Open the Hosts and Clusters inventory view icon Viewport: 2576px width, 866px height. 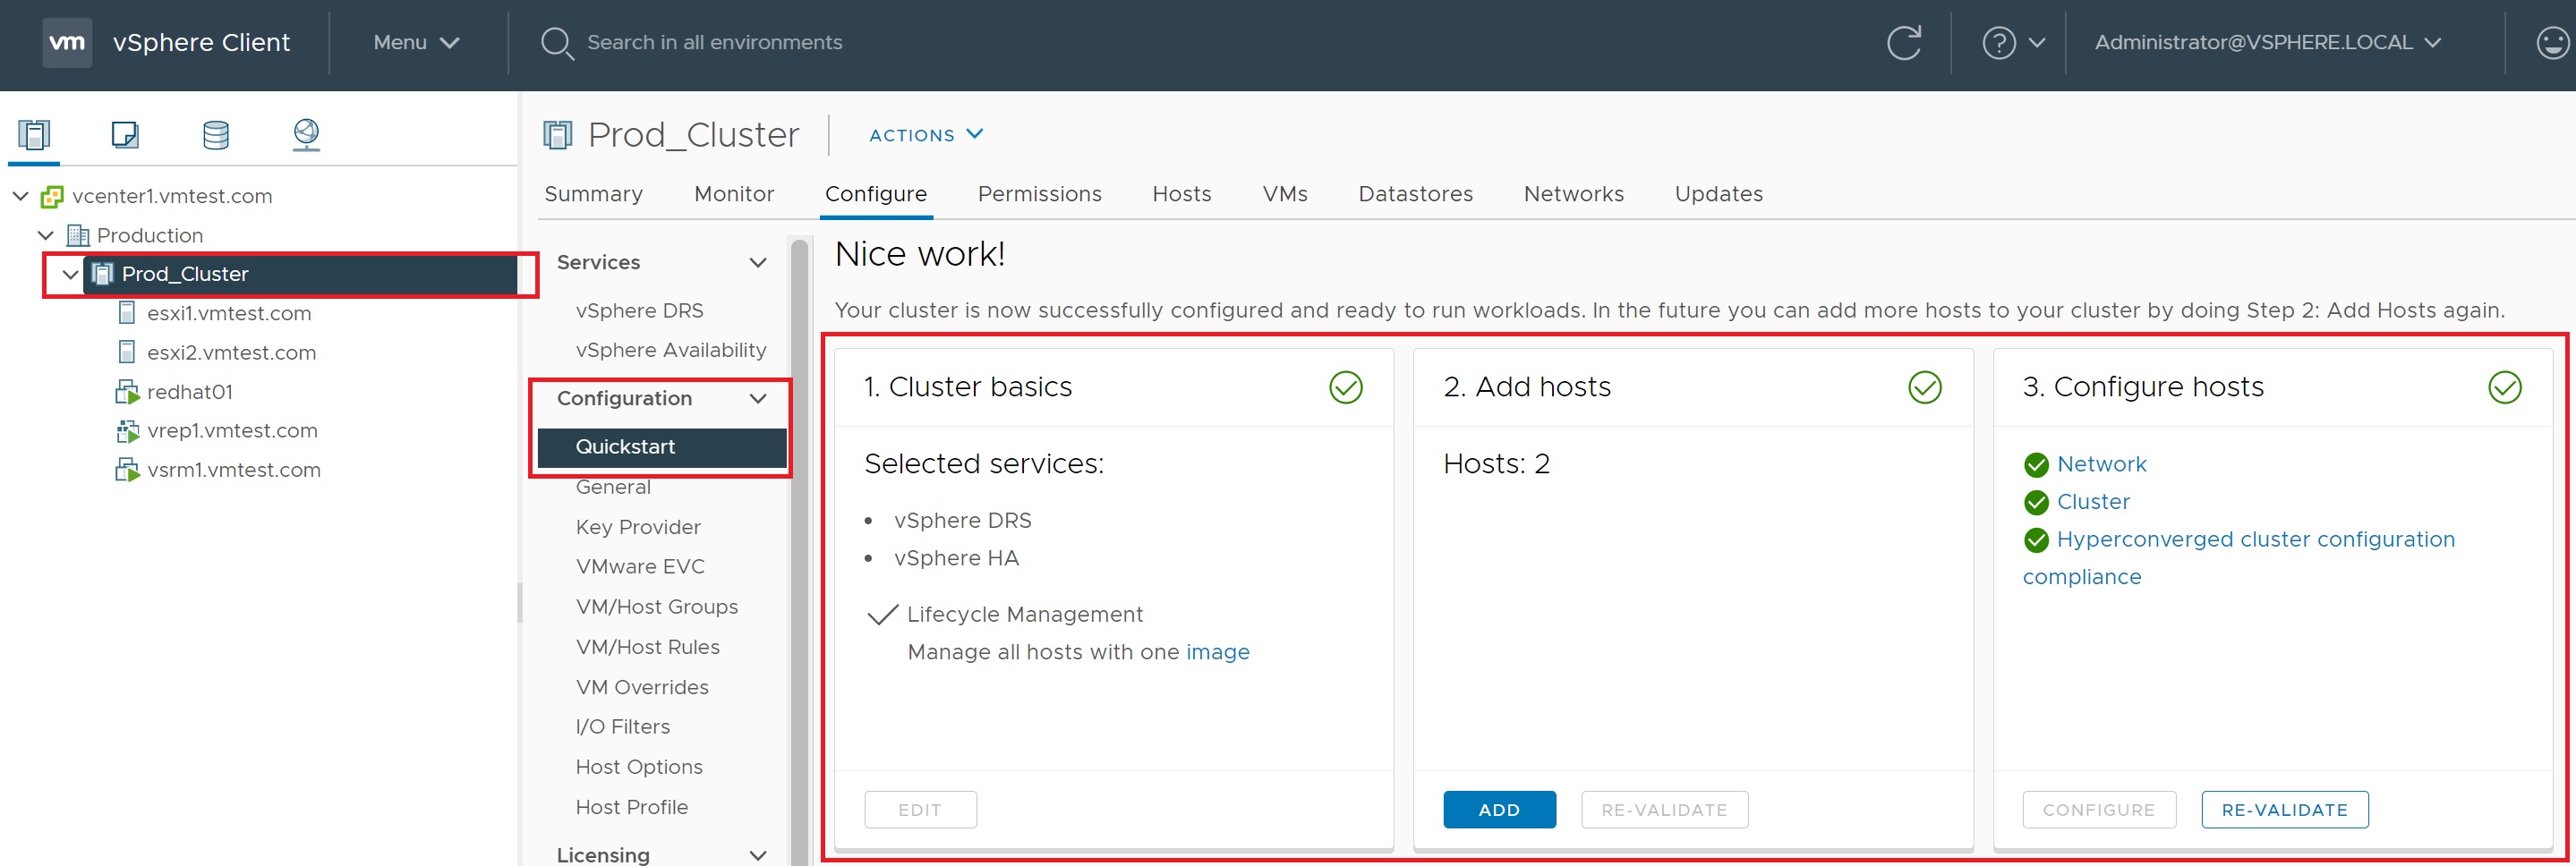point(34,134)
